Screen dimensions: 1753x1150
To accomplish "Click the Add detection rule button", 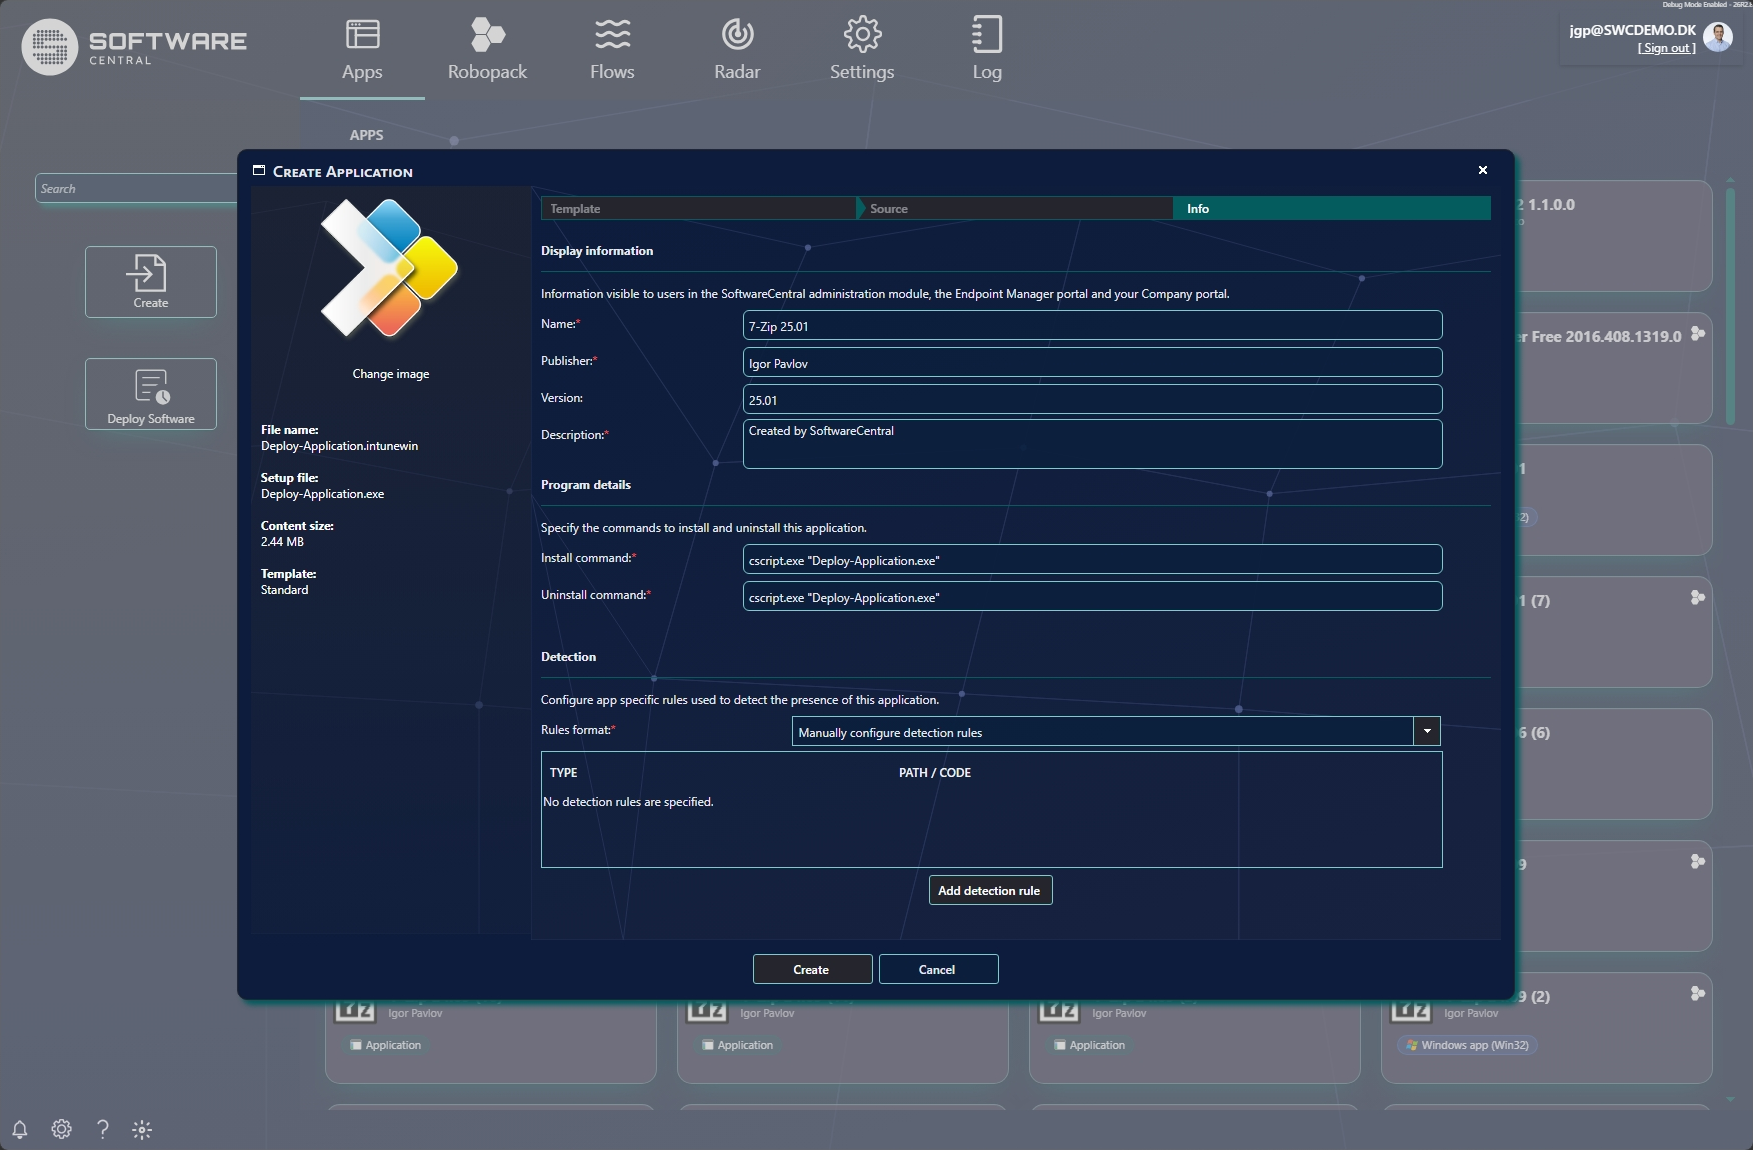I will 990,890.
